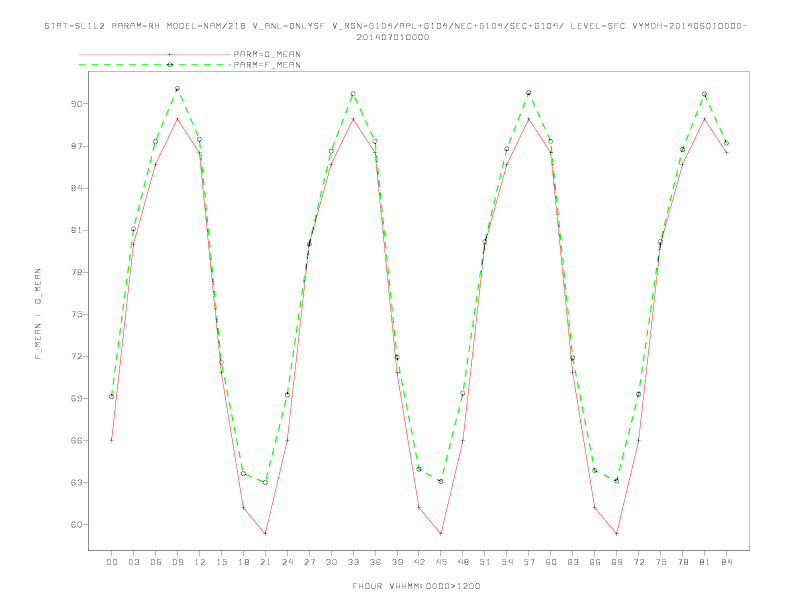Click the x-axis tick label 84
Screen dimensions: 792x612
[727, 562]
